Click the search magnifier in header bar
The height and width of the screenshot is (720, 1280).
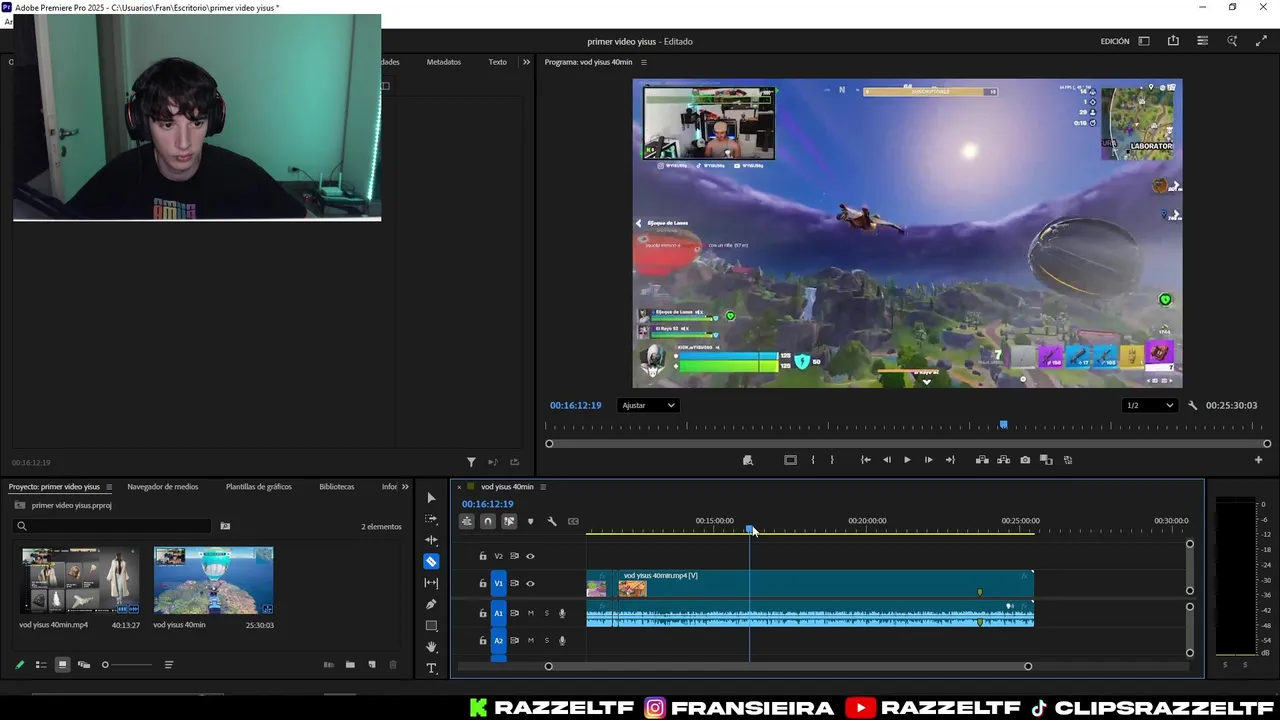pos(1232,41)
